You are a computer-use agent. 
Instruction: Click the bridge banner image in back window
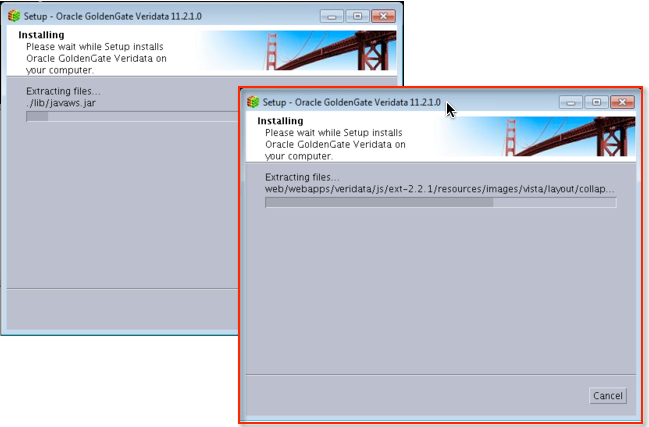click(297, 50)
